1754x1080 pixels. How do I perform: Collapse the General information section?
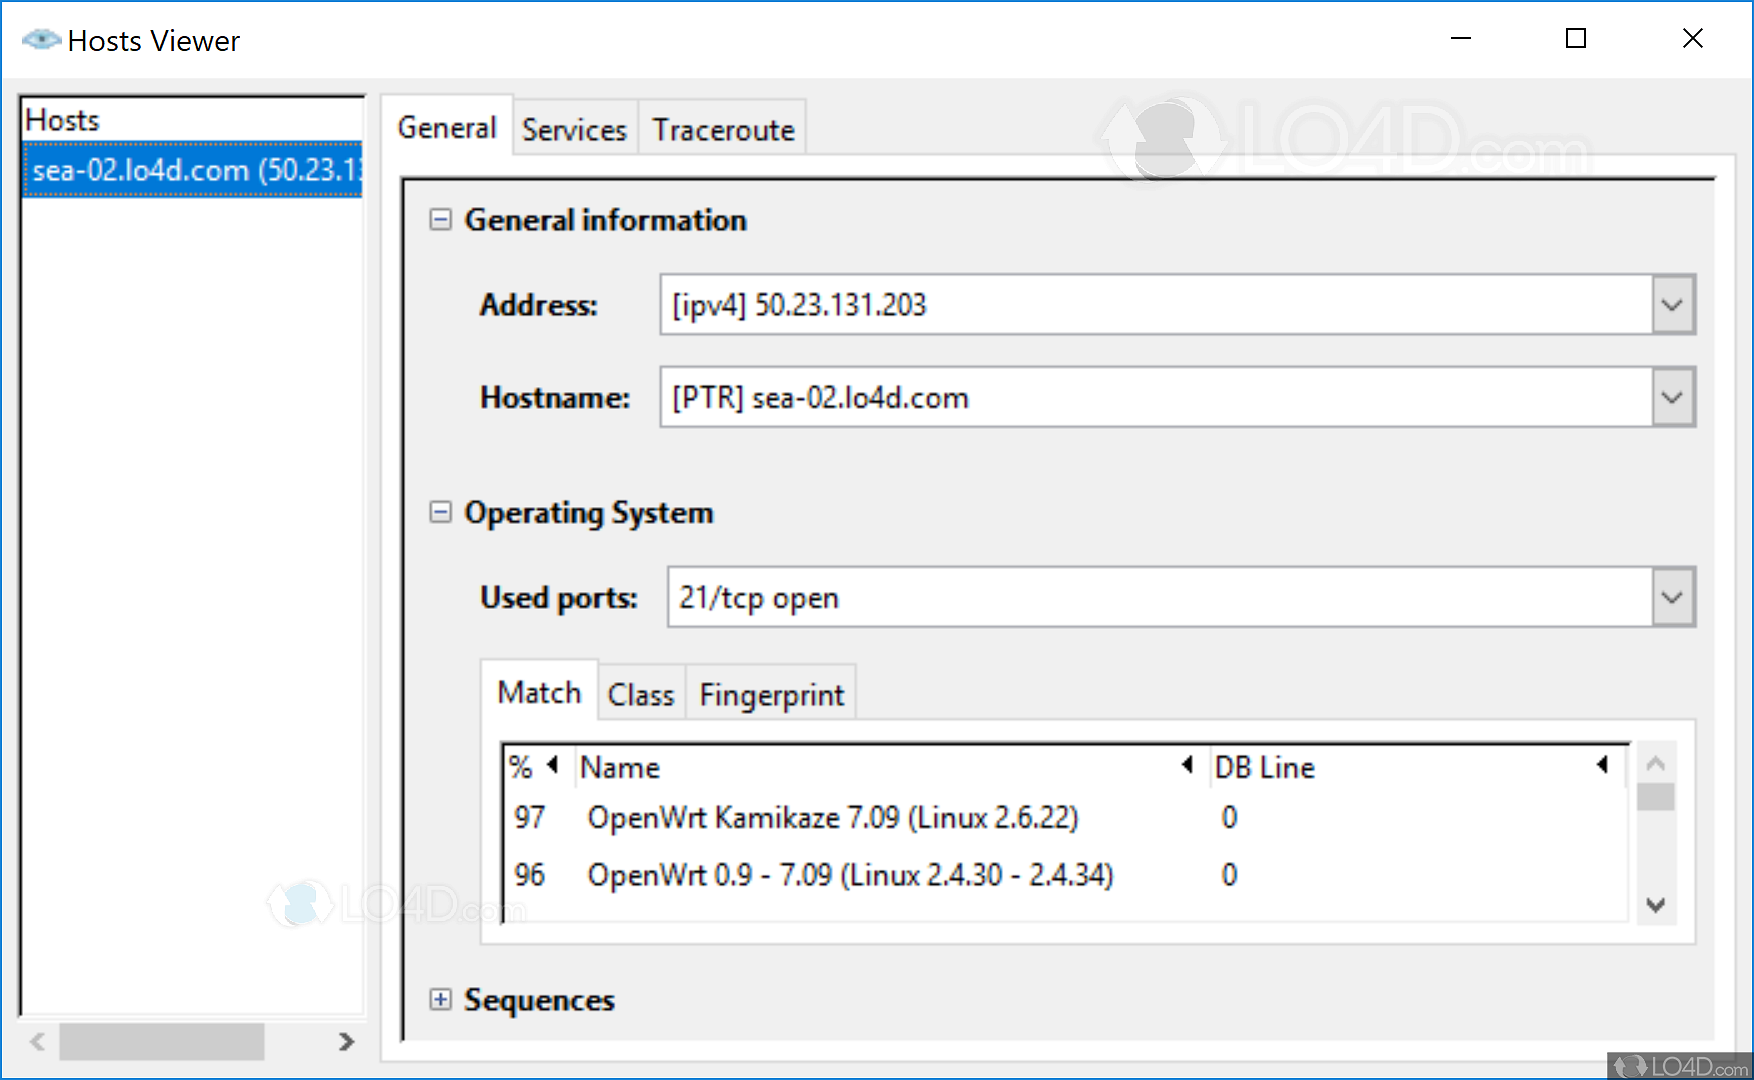pos(440,220)
